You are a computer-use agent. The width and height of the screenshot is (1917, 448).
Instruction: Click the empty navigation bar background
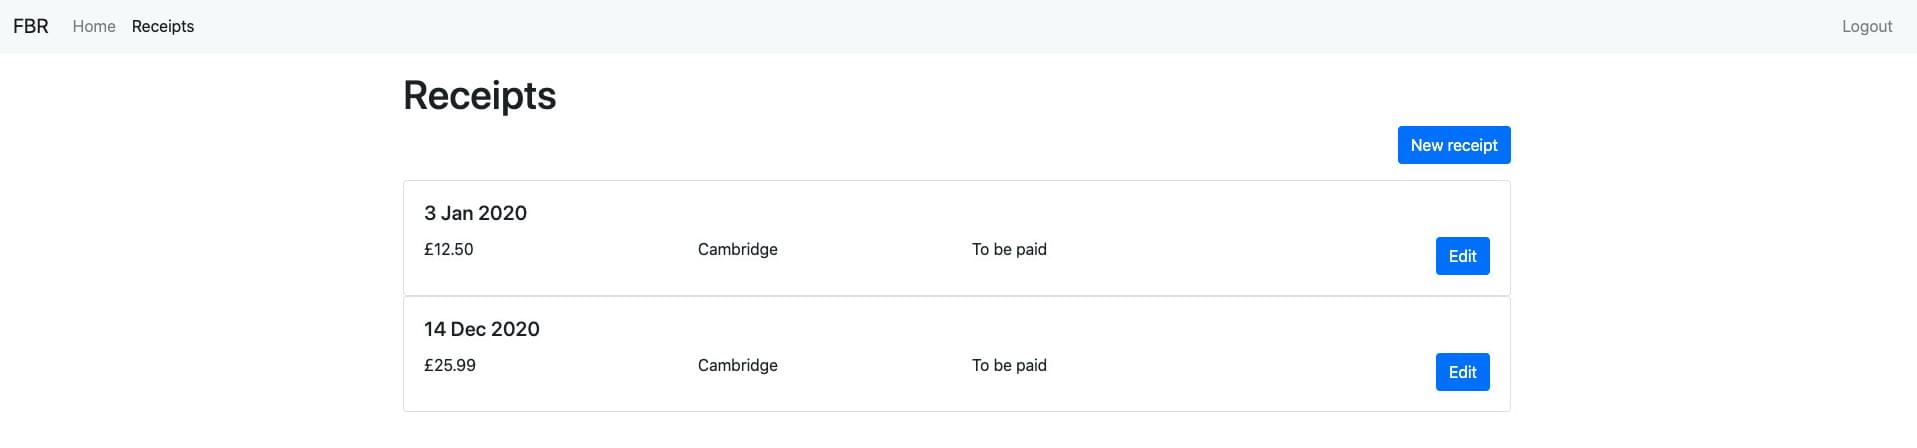[x=1000, y=26]
